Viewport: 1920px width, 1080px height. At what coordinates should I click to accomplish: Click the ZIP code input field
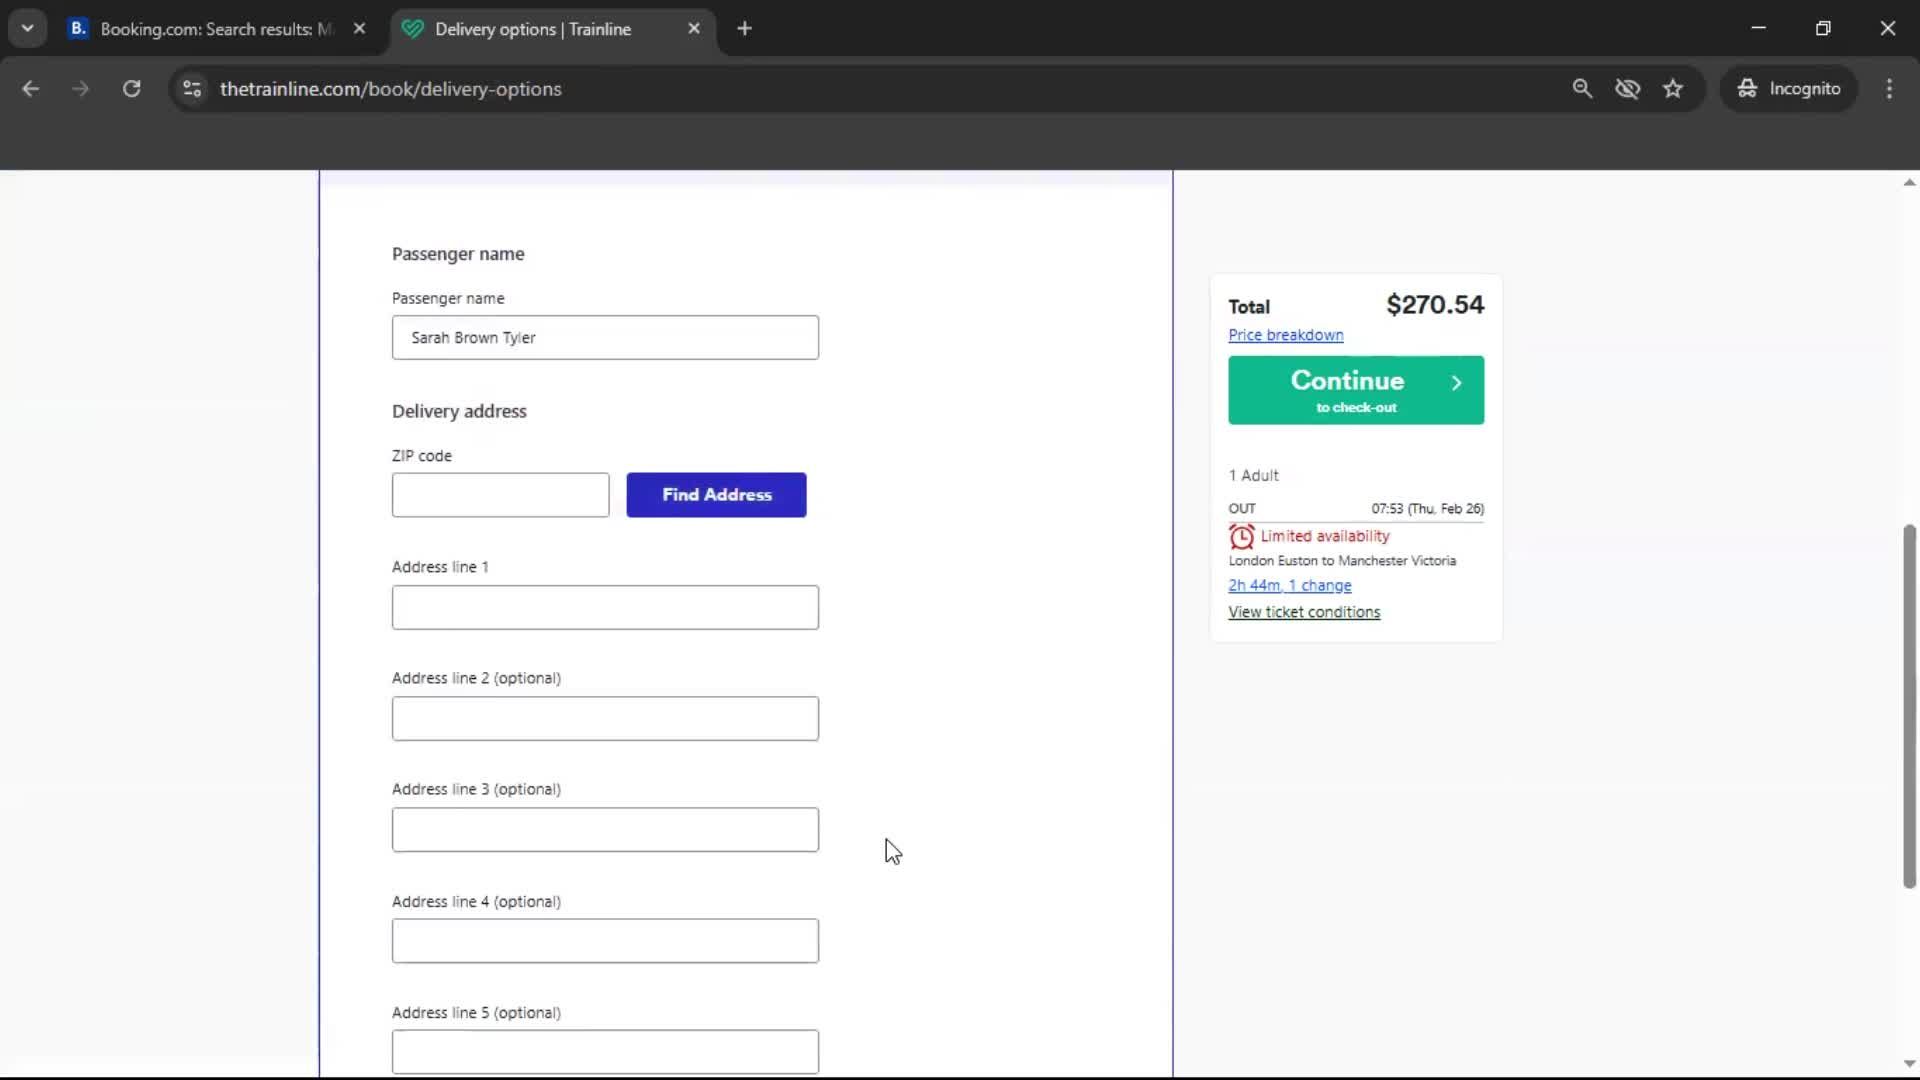tap(500, 494)
